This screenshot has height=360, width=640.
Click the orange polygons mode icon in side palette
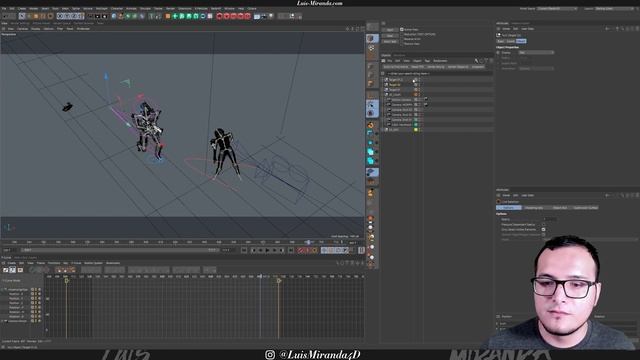[371, 84]
